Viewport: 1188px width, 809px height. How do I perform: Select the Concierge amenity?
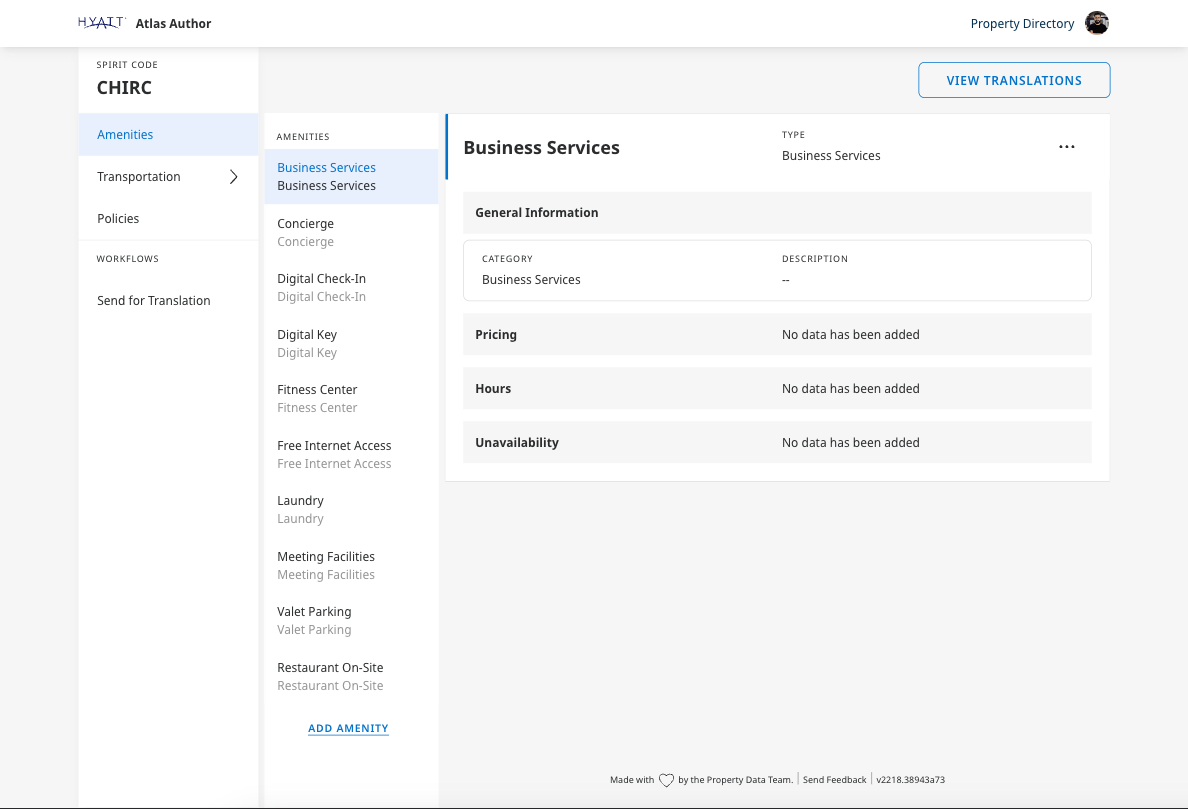pos(352,233)
